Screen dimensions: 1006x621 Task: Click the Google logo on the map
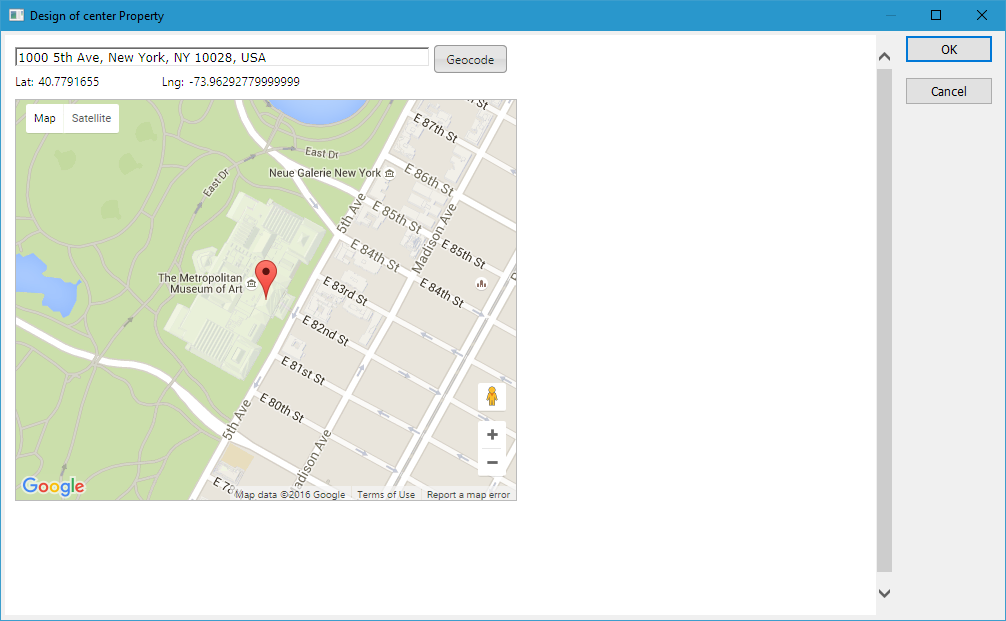[53, 486]
